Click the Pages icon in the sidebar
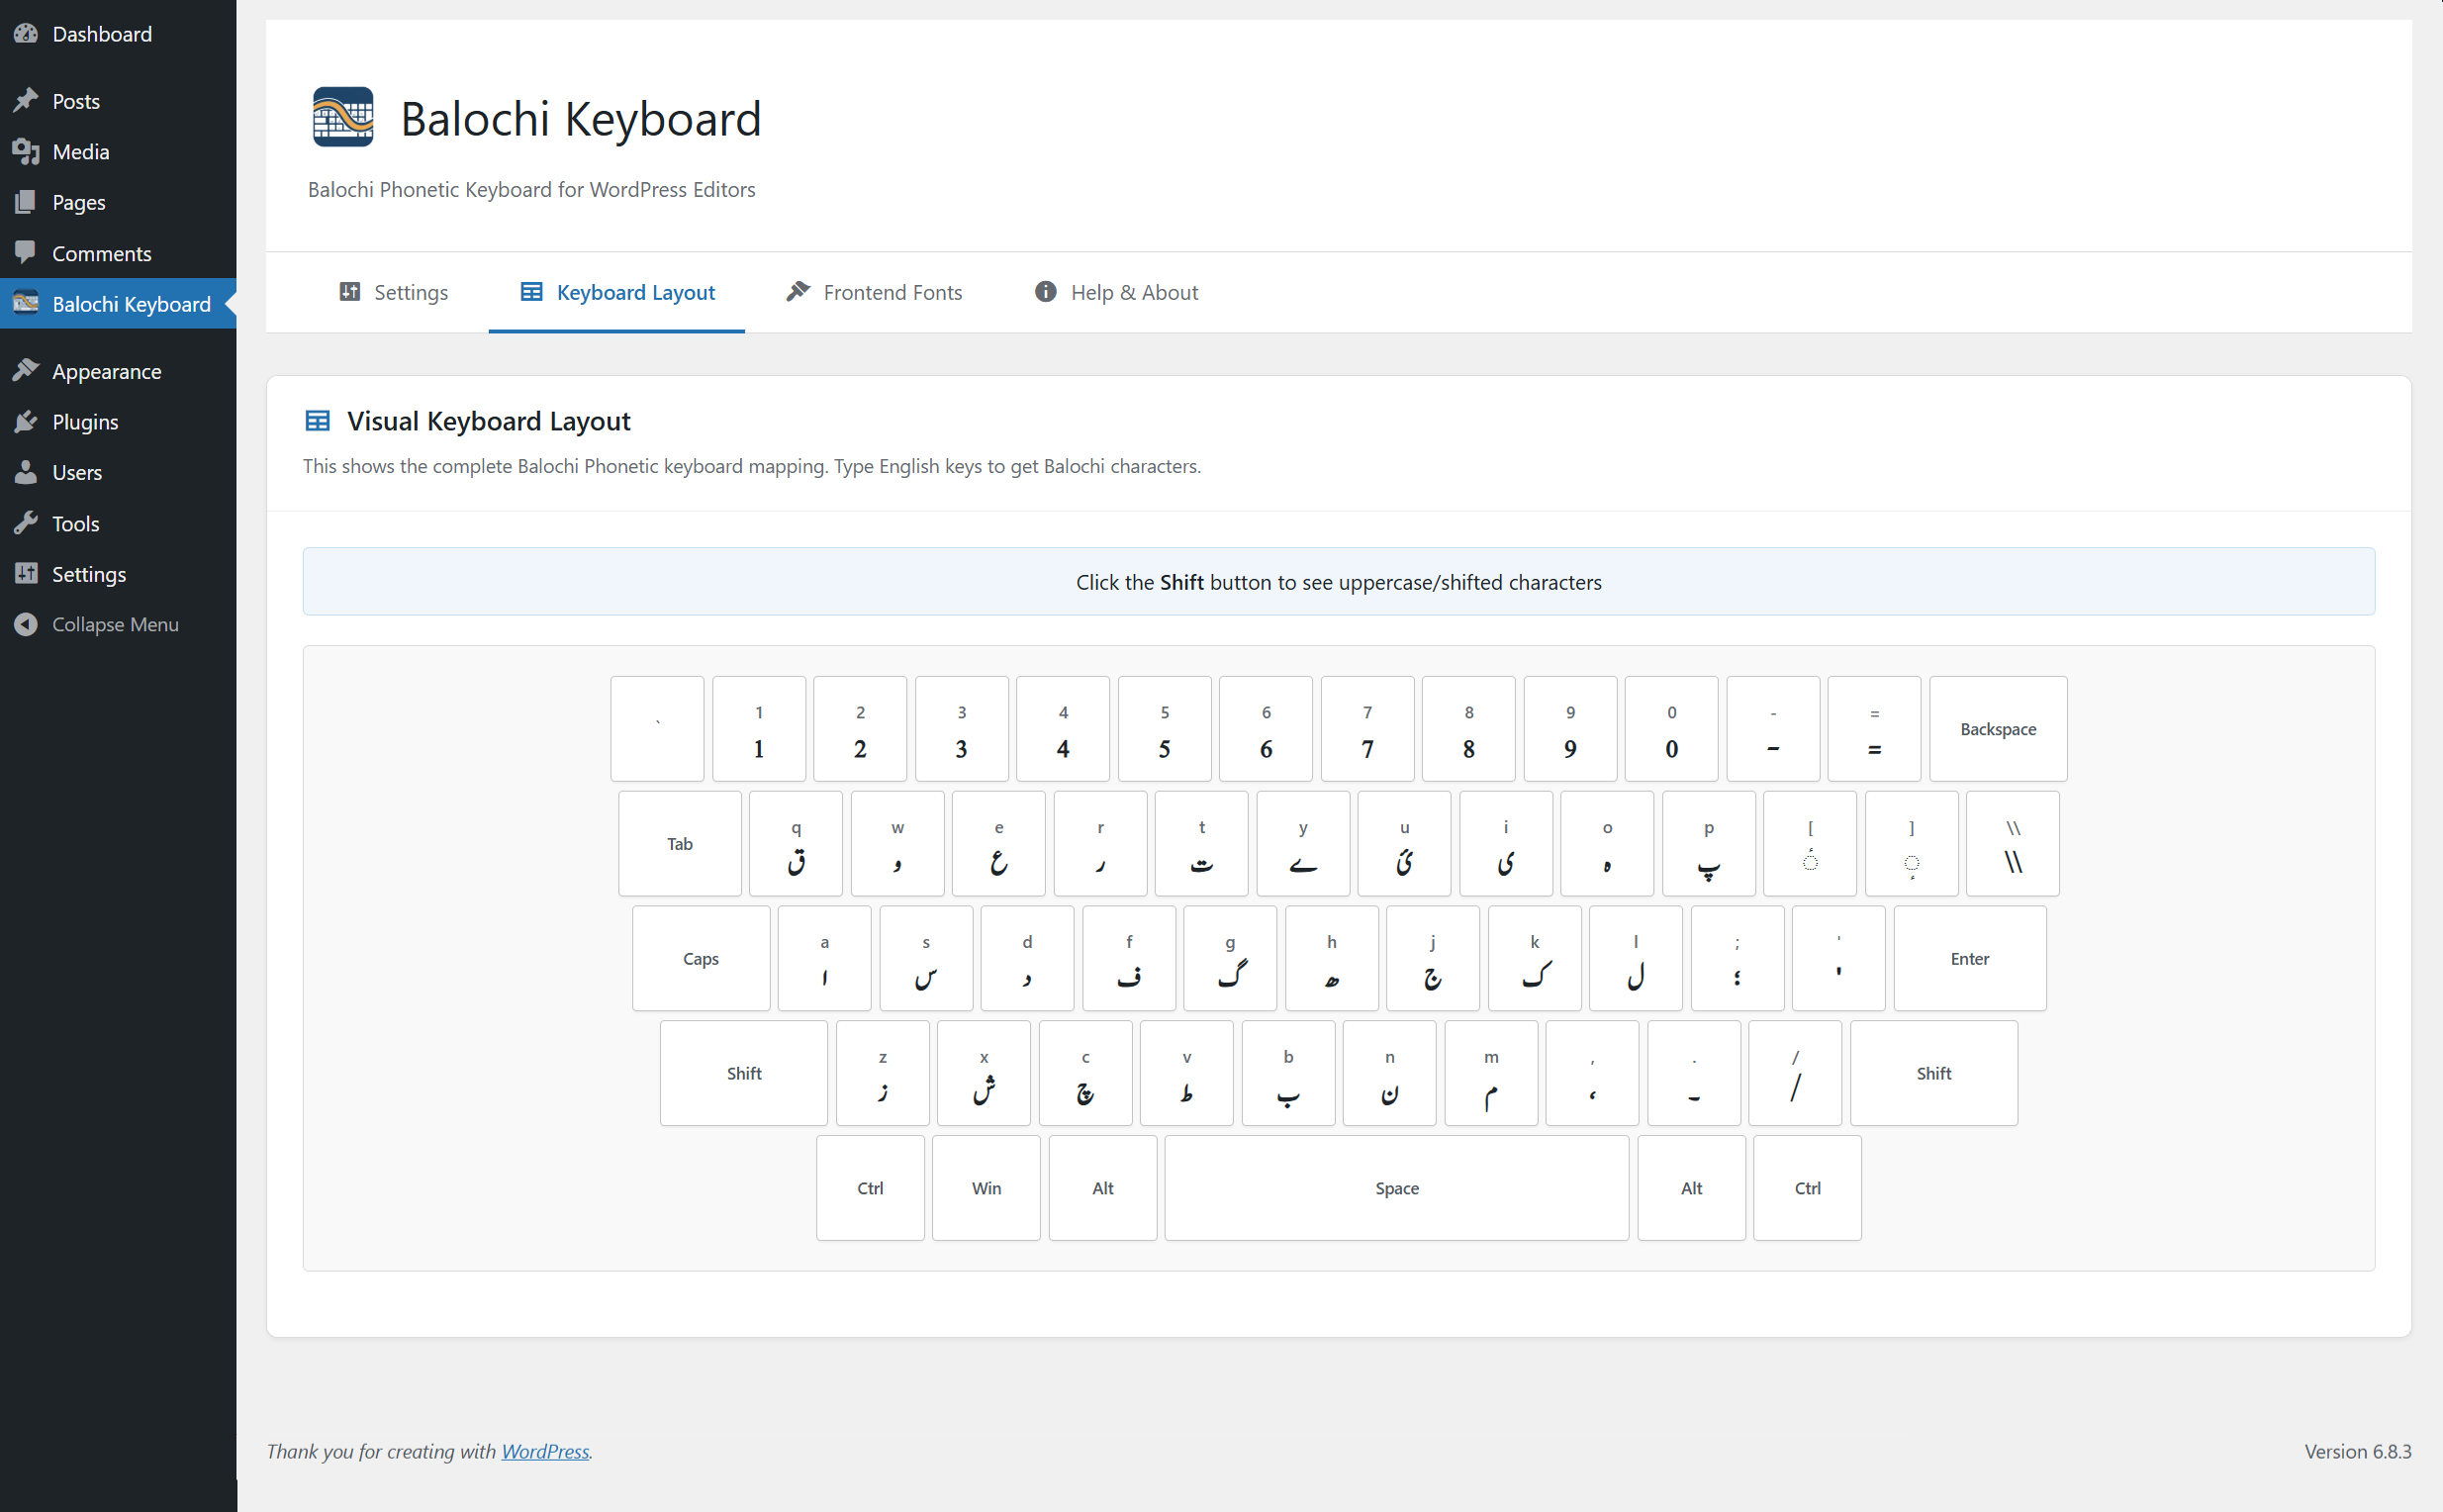This screenshot has width=2443, height=1512. click(26, 202)
